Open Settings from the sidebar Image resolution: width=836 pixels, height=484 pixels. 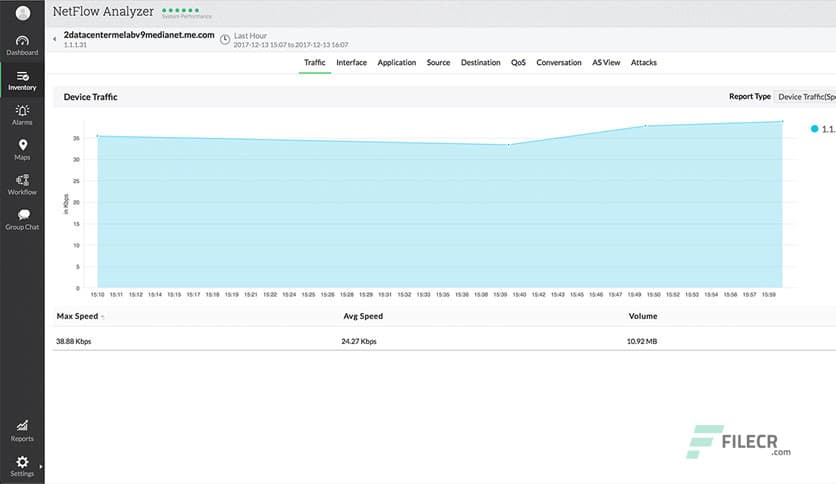[x=22, y=466]
